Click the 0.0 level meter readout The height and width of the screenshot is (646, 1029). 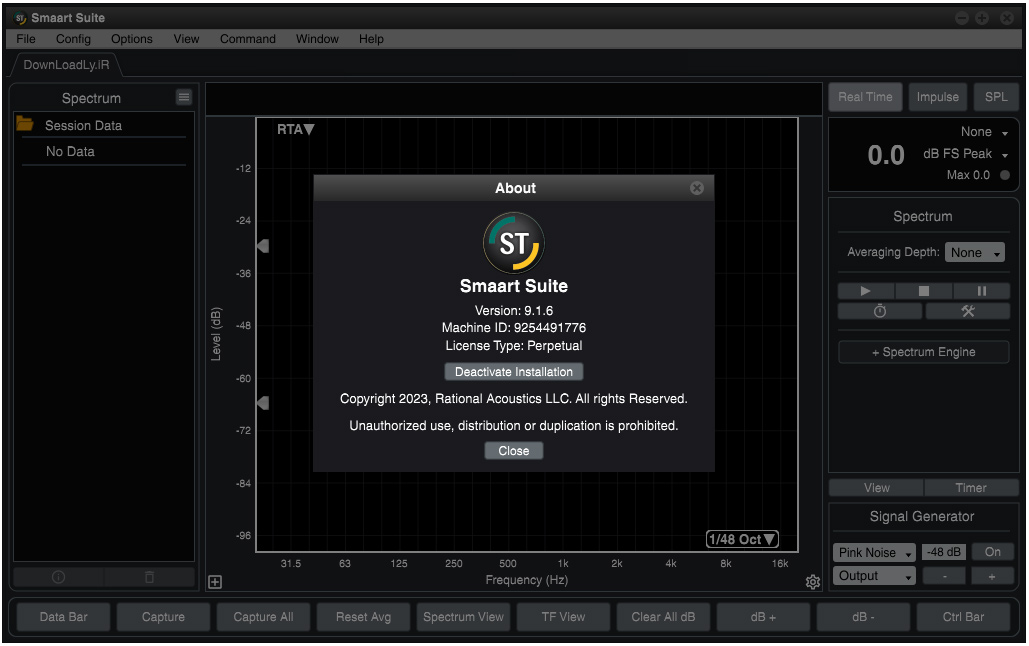(886, 156)
